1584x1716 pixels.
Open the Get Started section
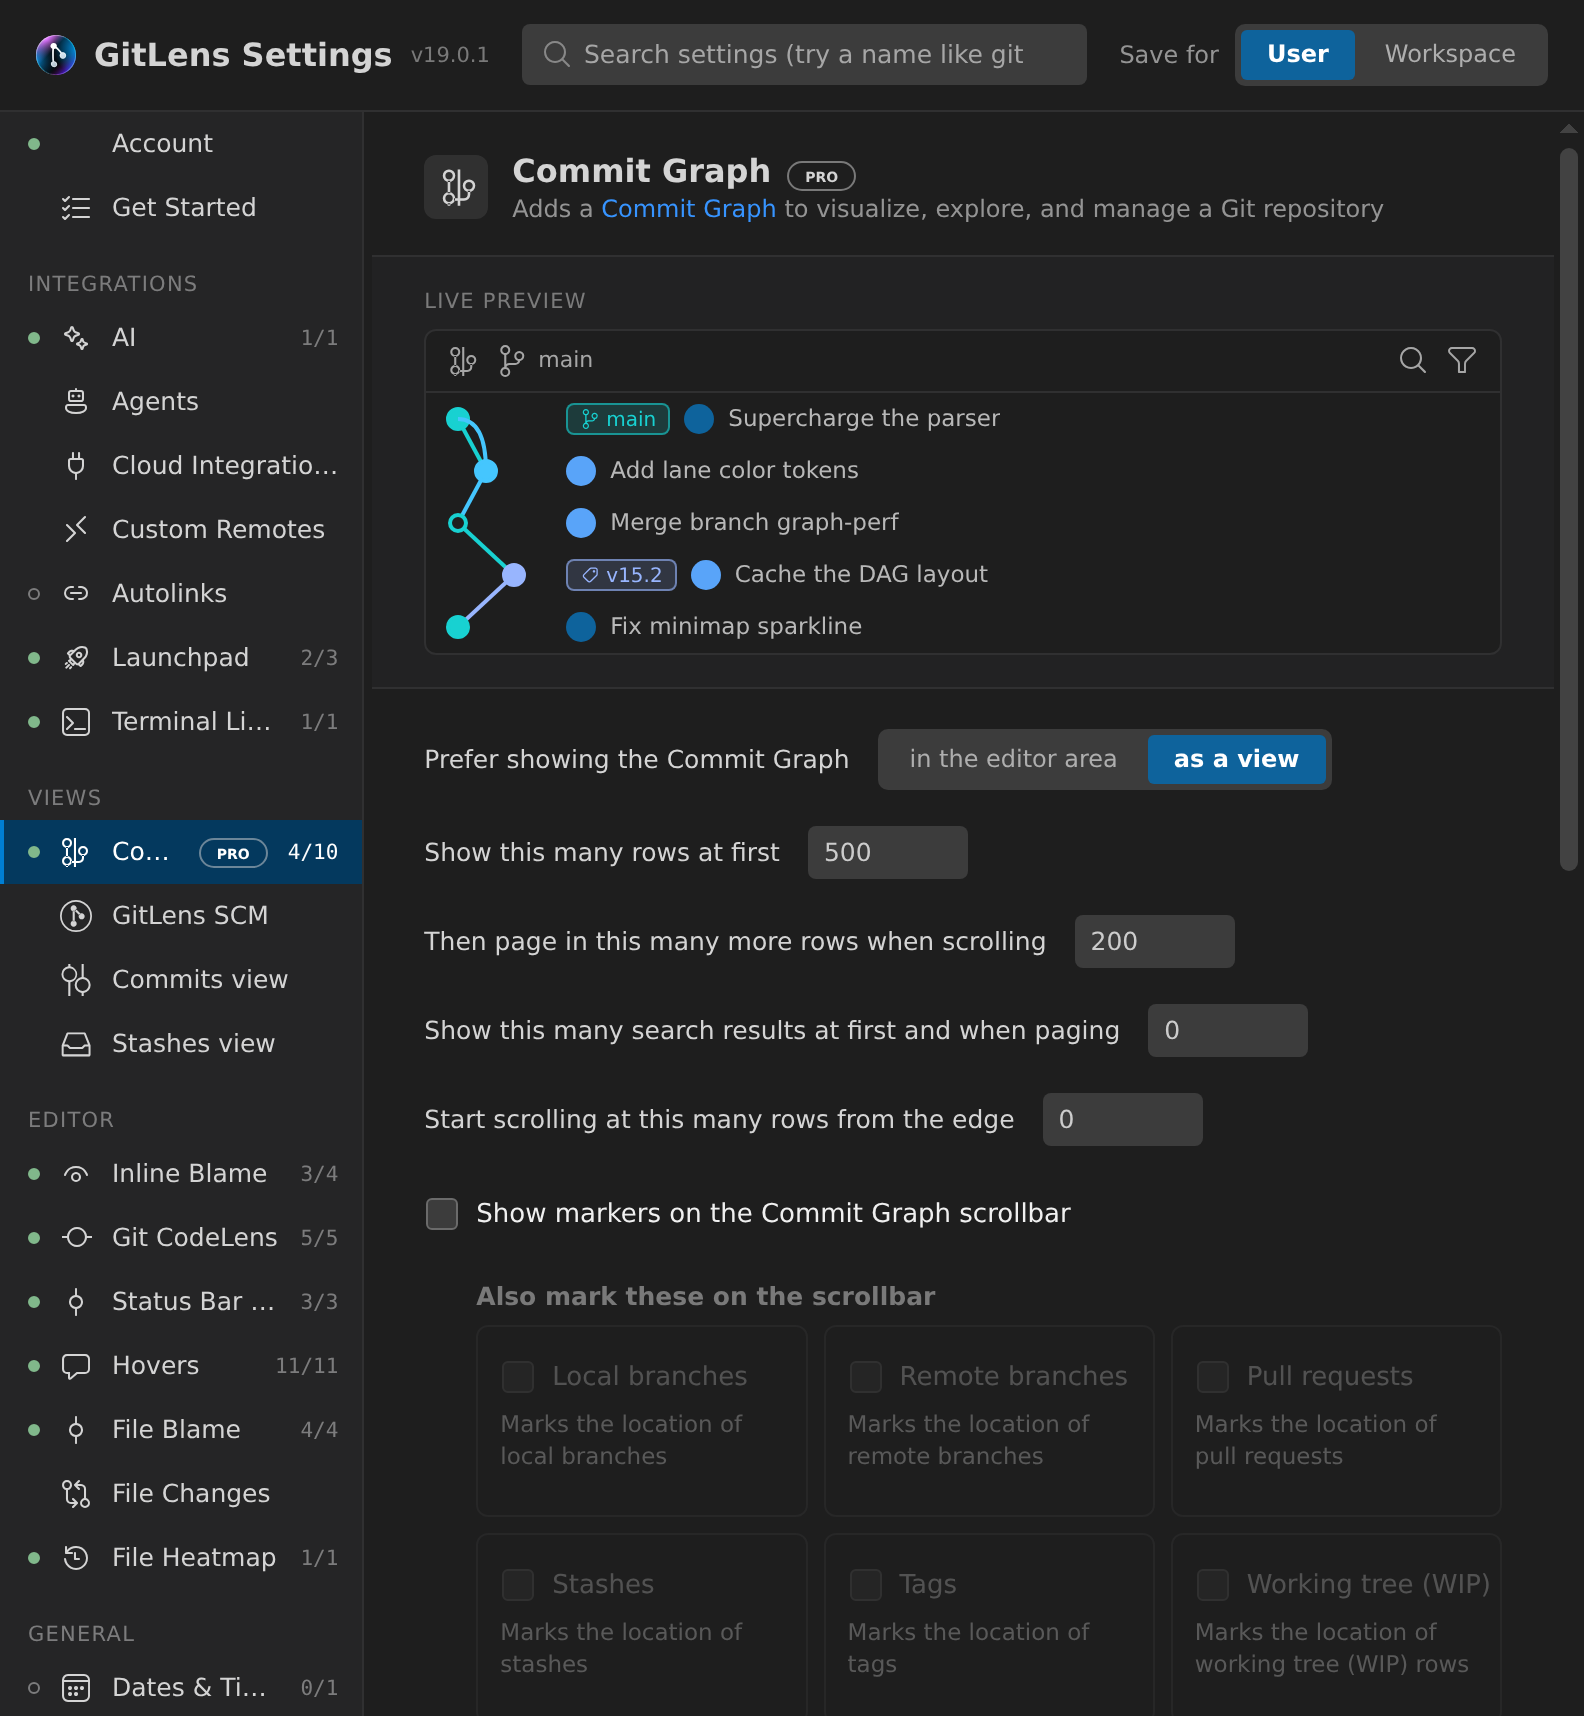click(x=182, y=208)
